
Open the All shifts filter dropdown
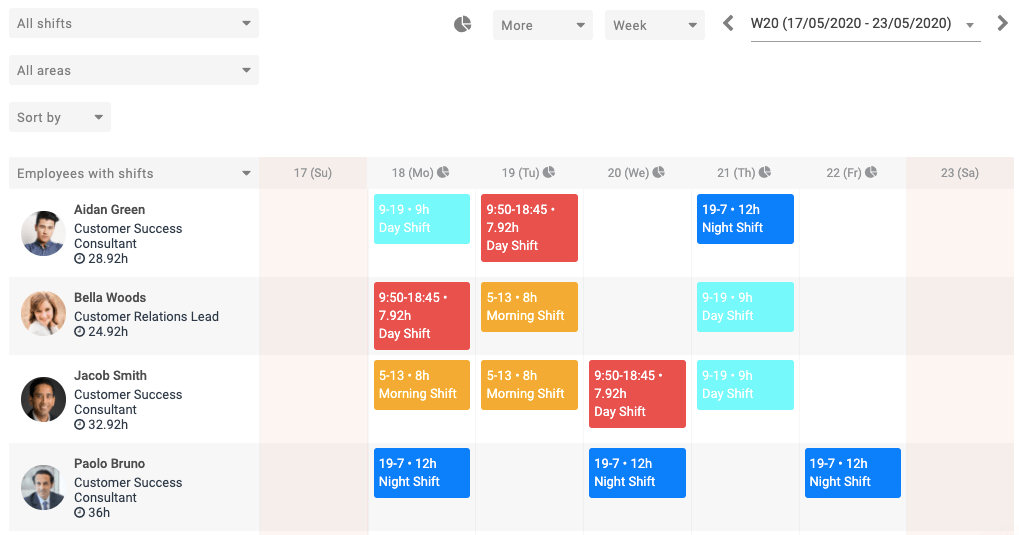click(133, 23)
